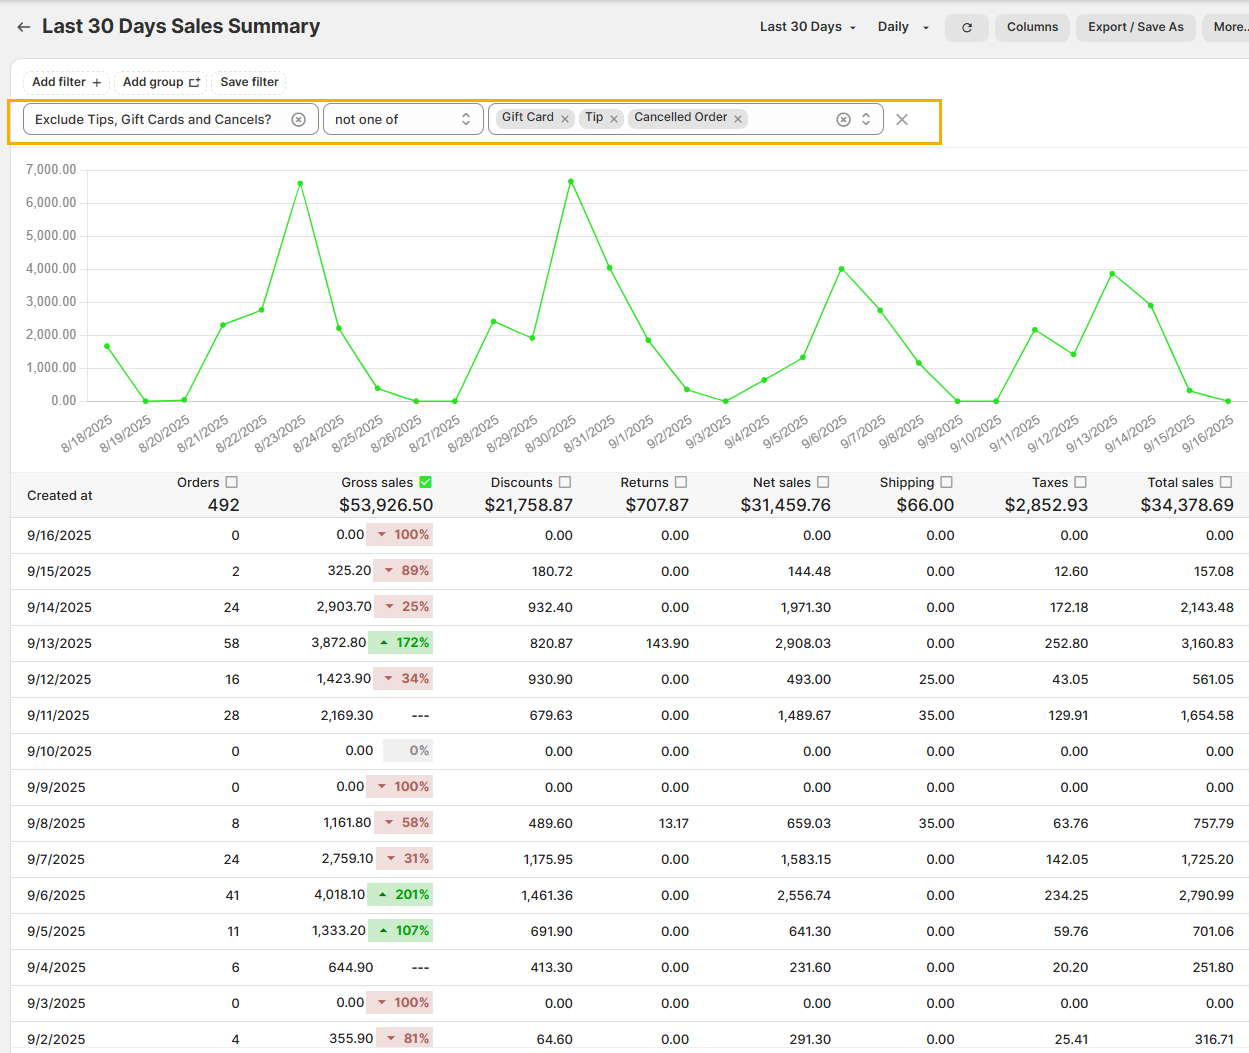Expand the 'not one of' operator dropdown
The height and width of the screenshot is (1053, 1249).
point(403,119)
